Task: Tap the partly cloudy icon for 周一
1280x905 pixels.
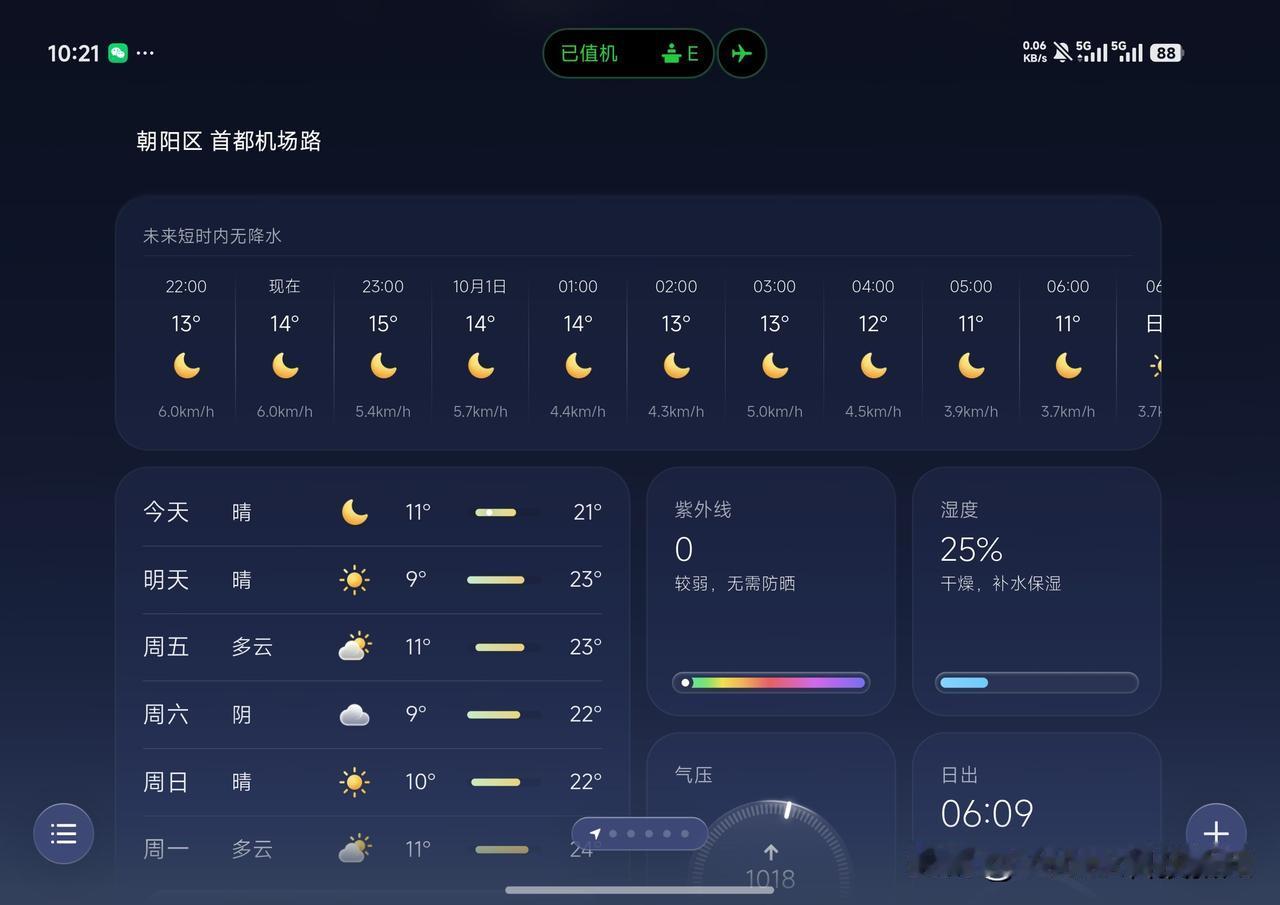Action: point(354,849)
